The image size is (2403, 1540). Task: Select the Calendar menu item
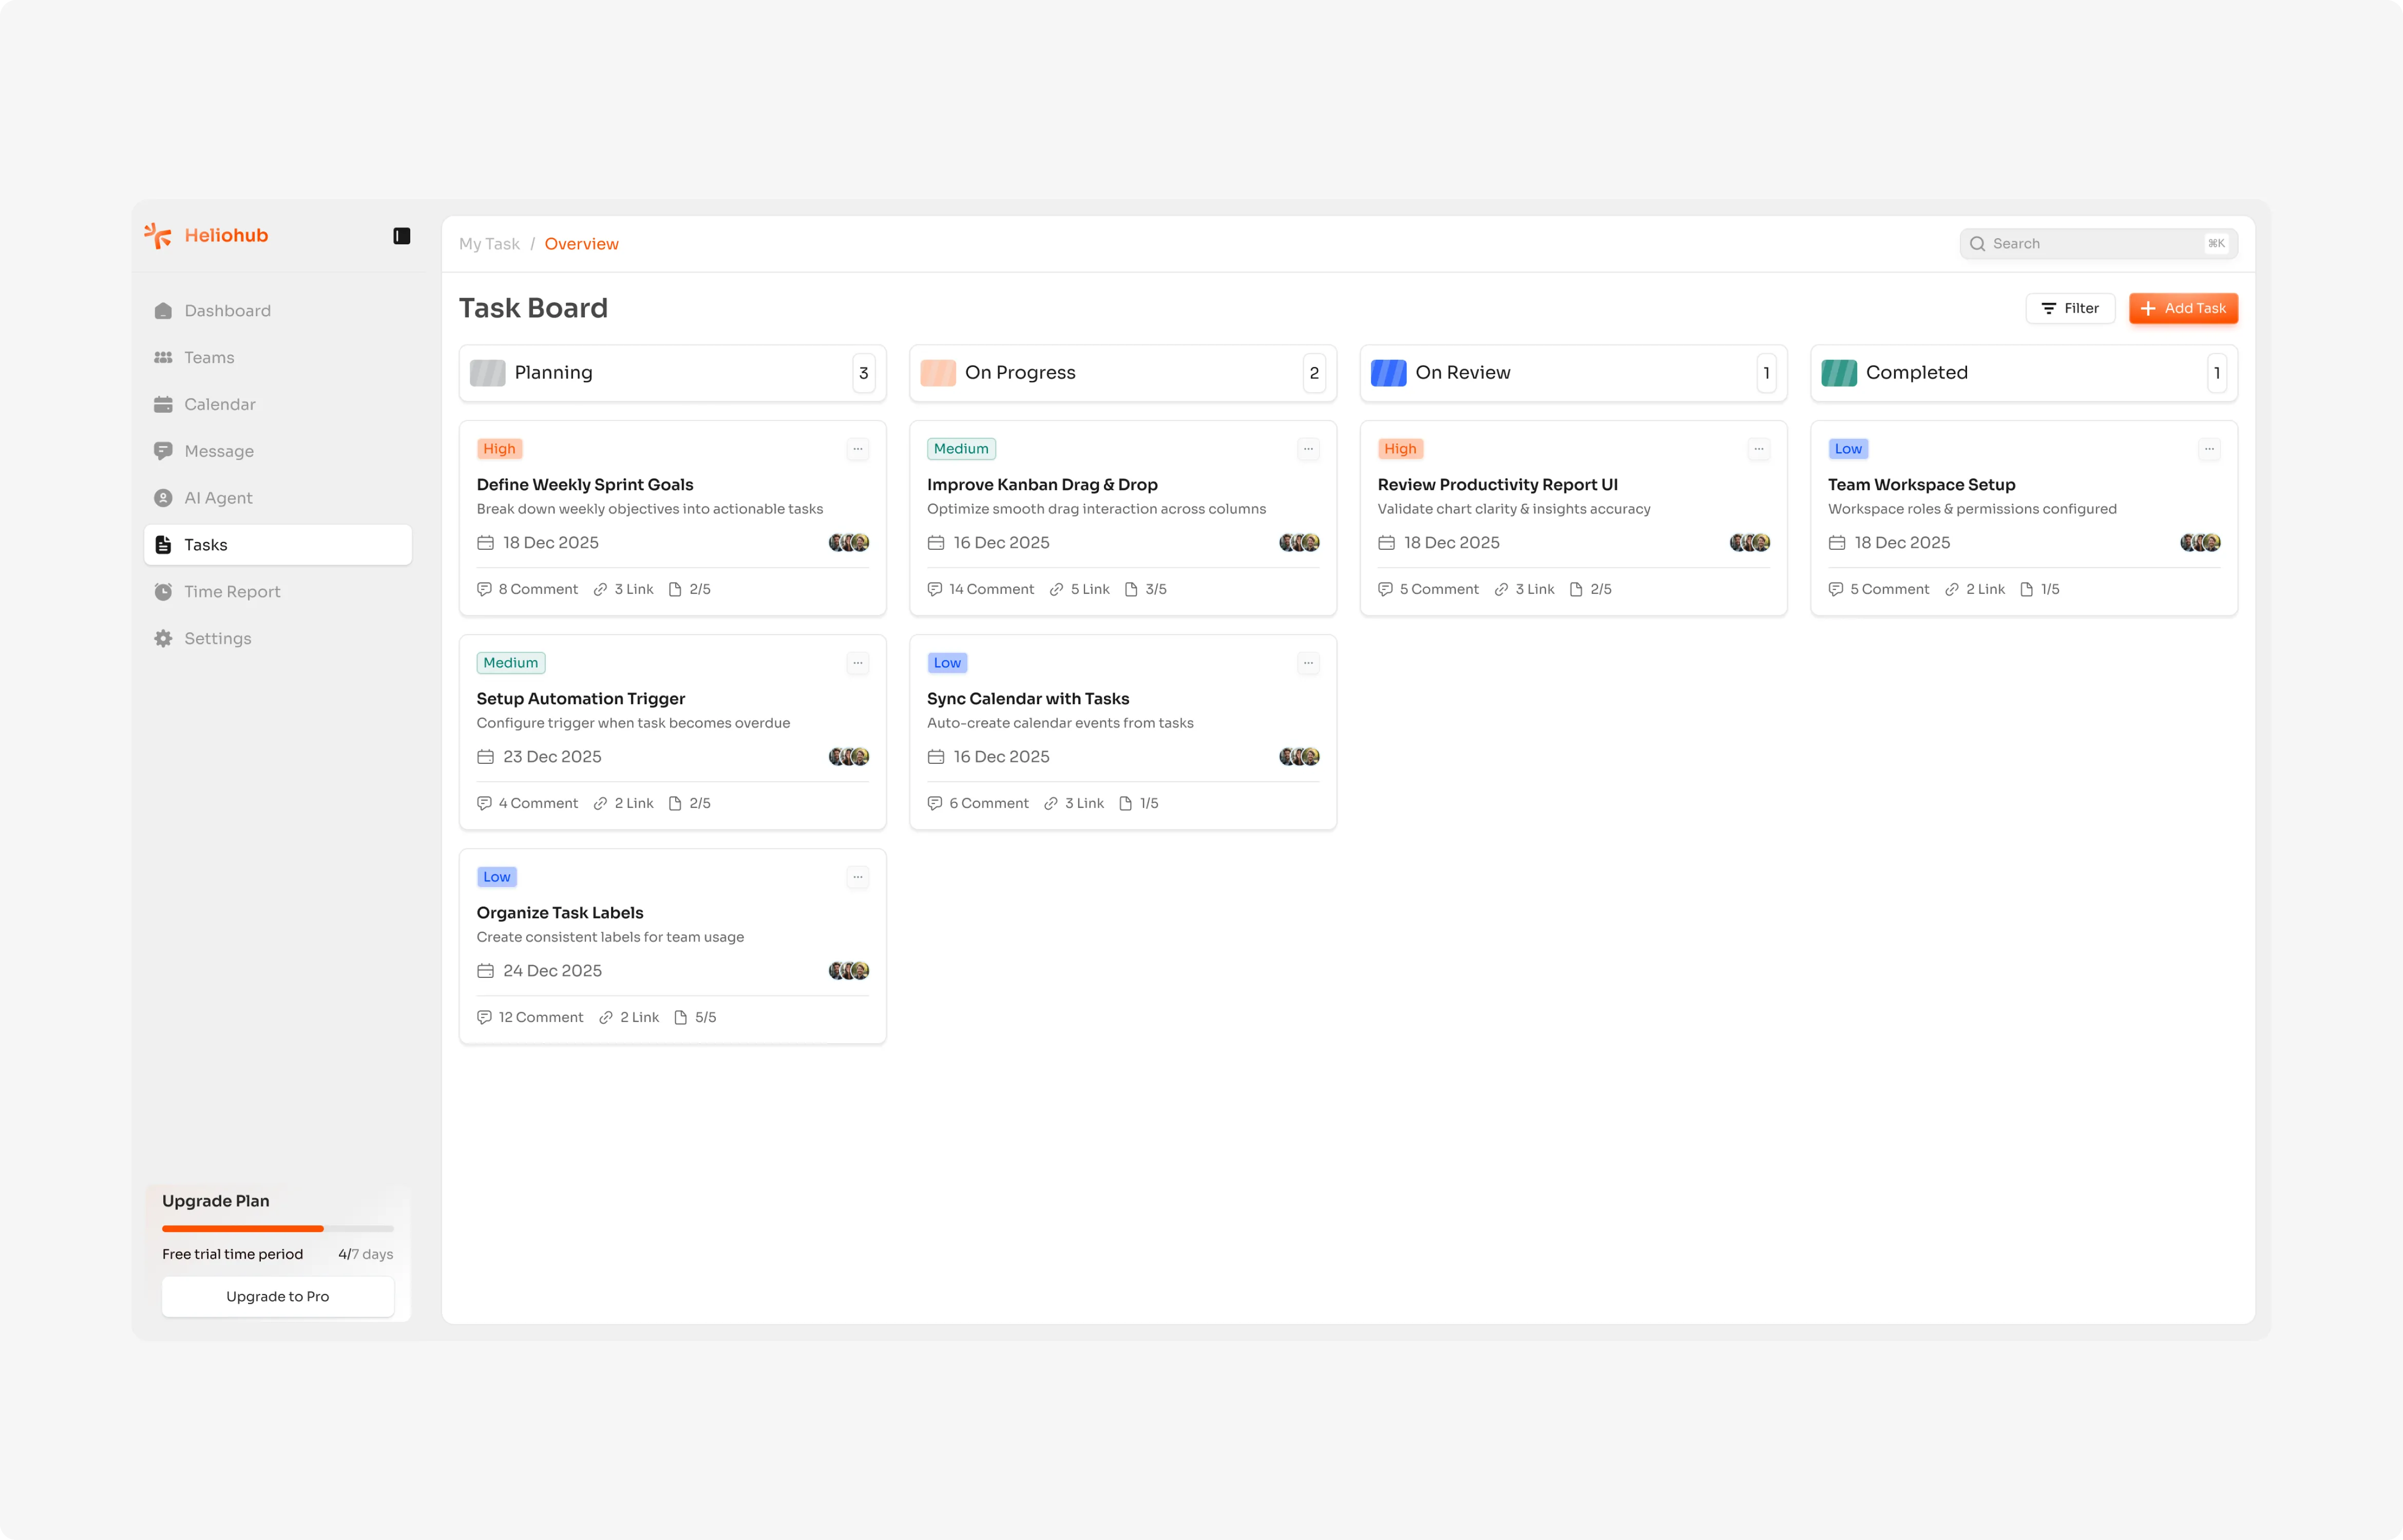(219, 404)
